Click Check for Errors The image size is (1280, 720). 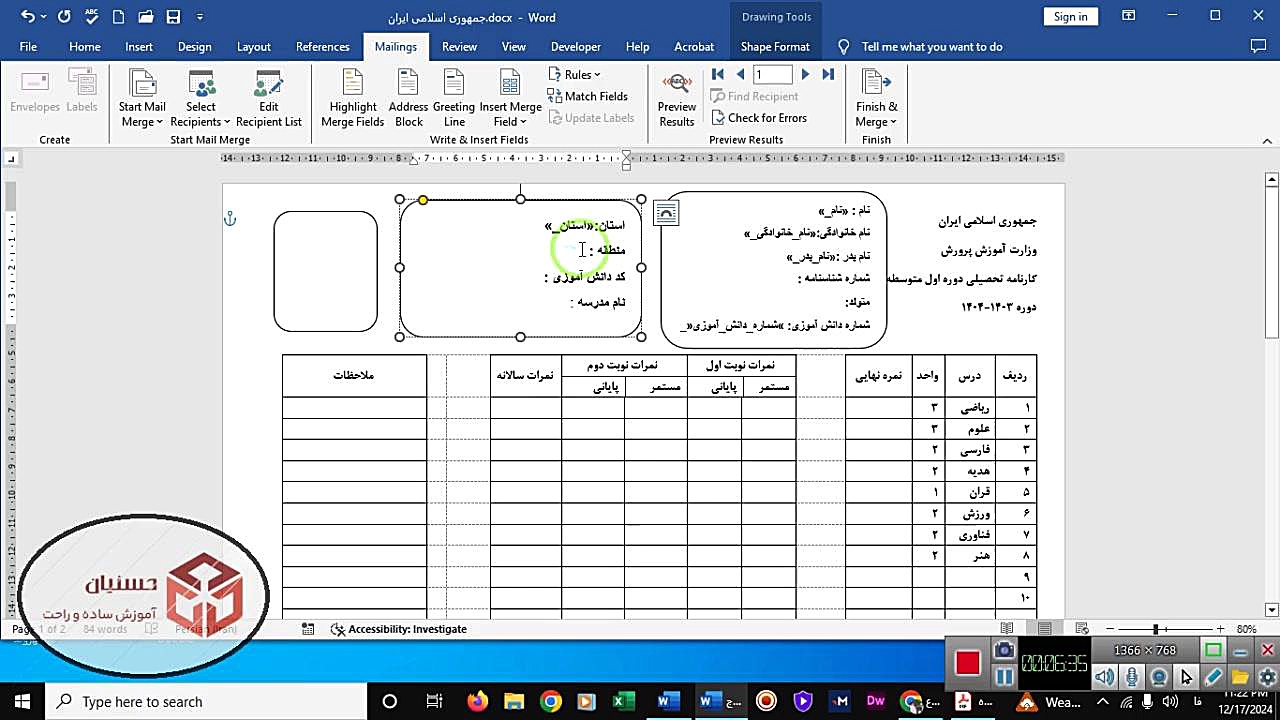[x=759, y=118]
